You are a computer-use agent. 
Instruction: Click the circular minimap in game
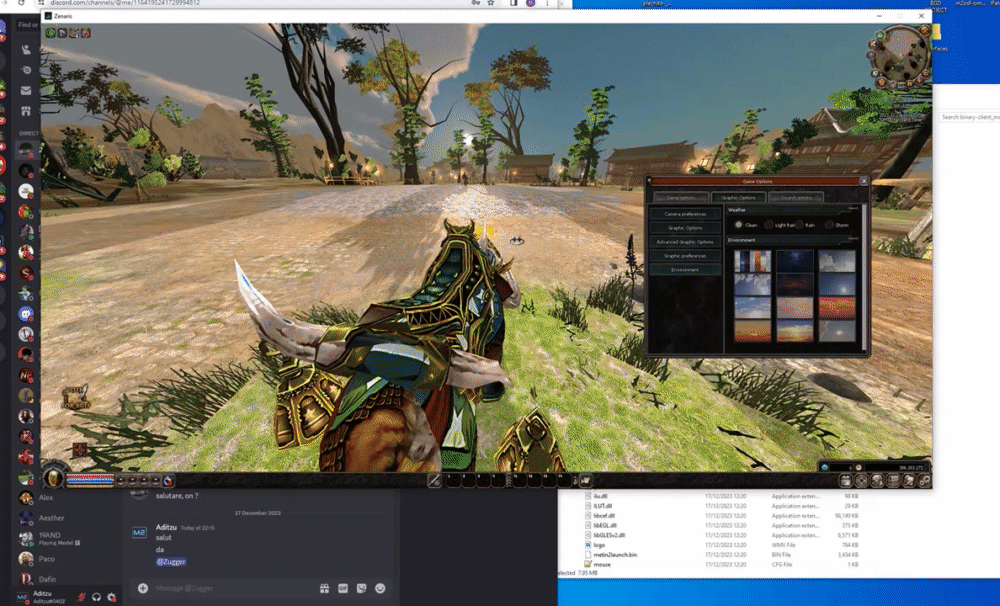point(901,55)
